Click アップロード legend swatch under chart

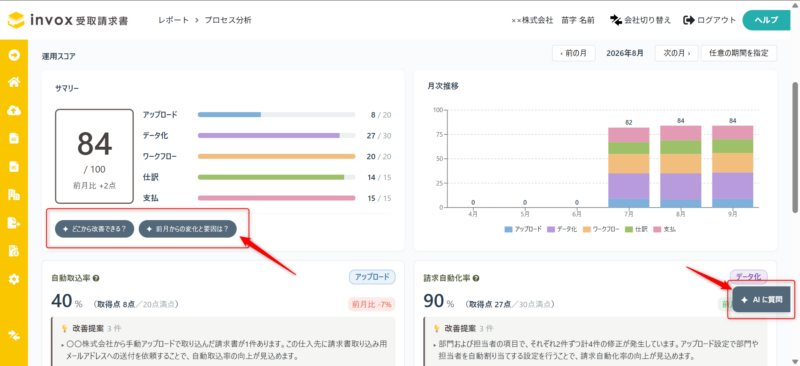point(508,229)
